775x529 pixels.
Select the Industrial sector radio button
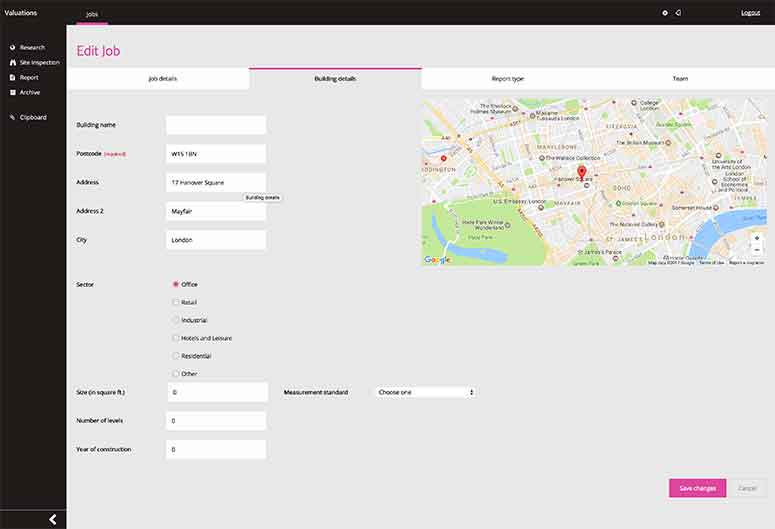tap(175, 320)
